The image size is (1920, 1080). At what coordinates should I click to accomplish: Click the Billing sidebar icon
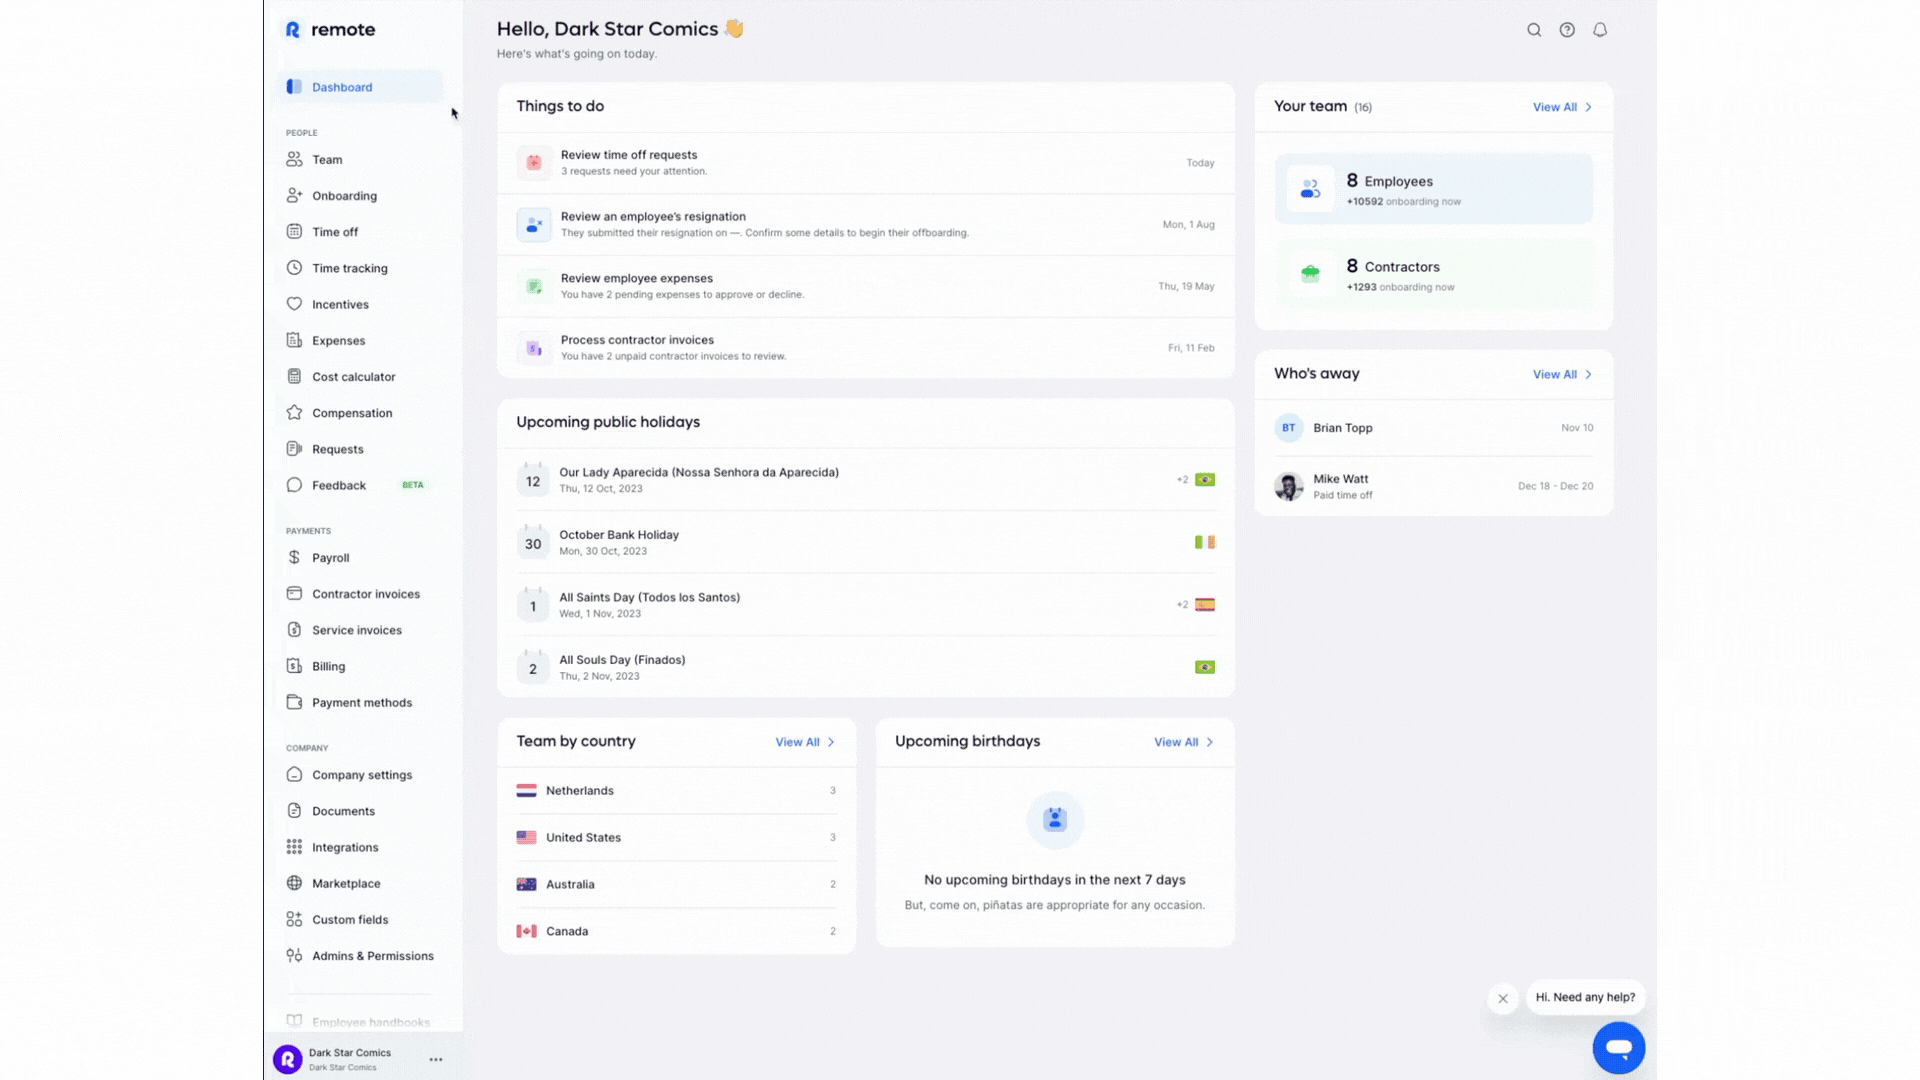coord(294,666)
